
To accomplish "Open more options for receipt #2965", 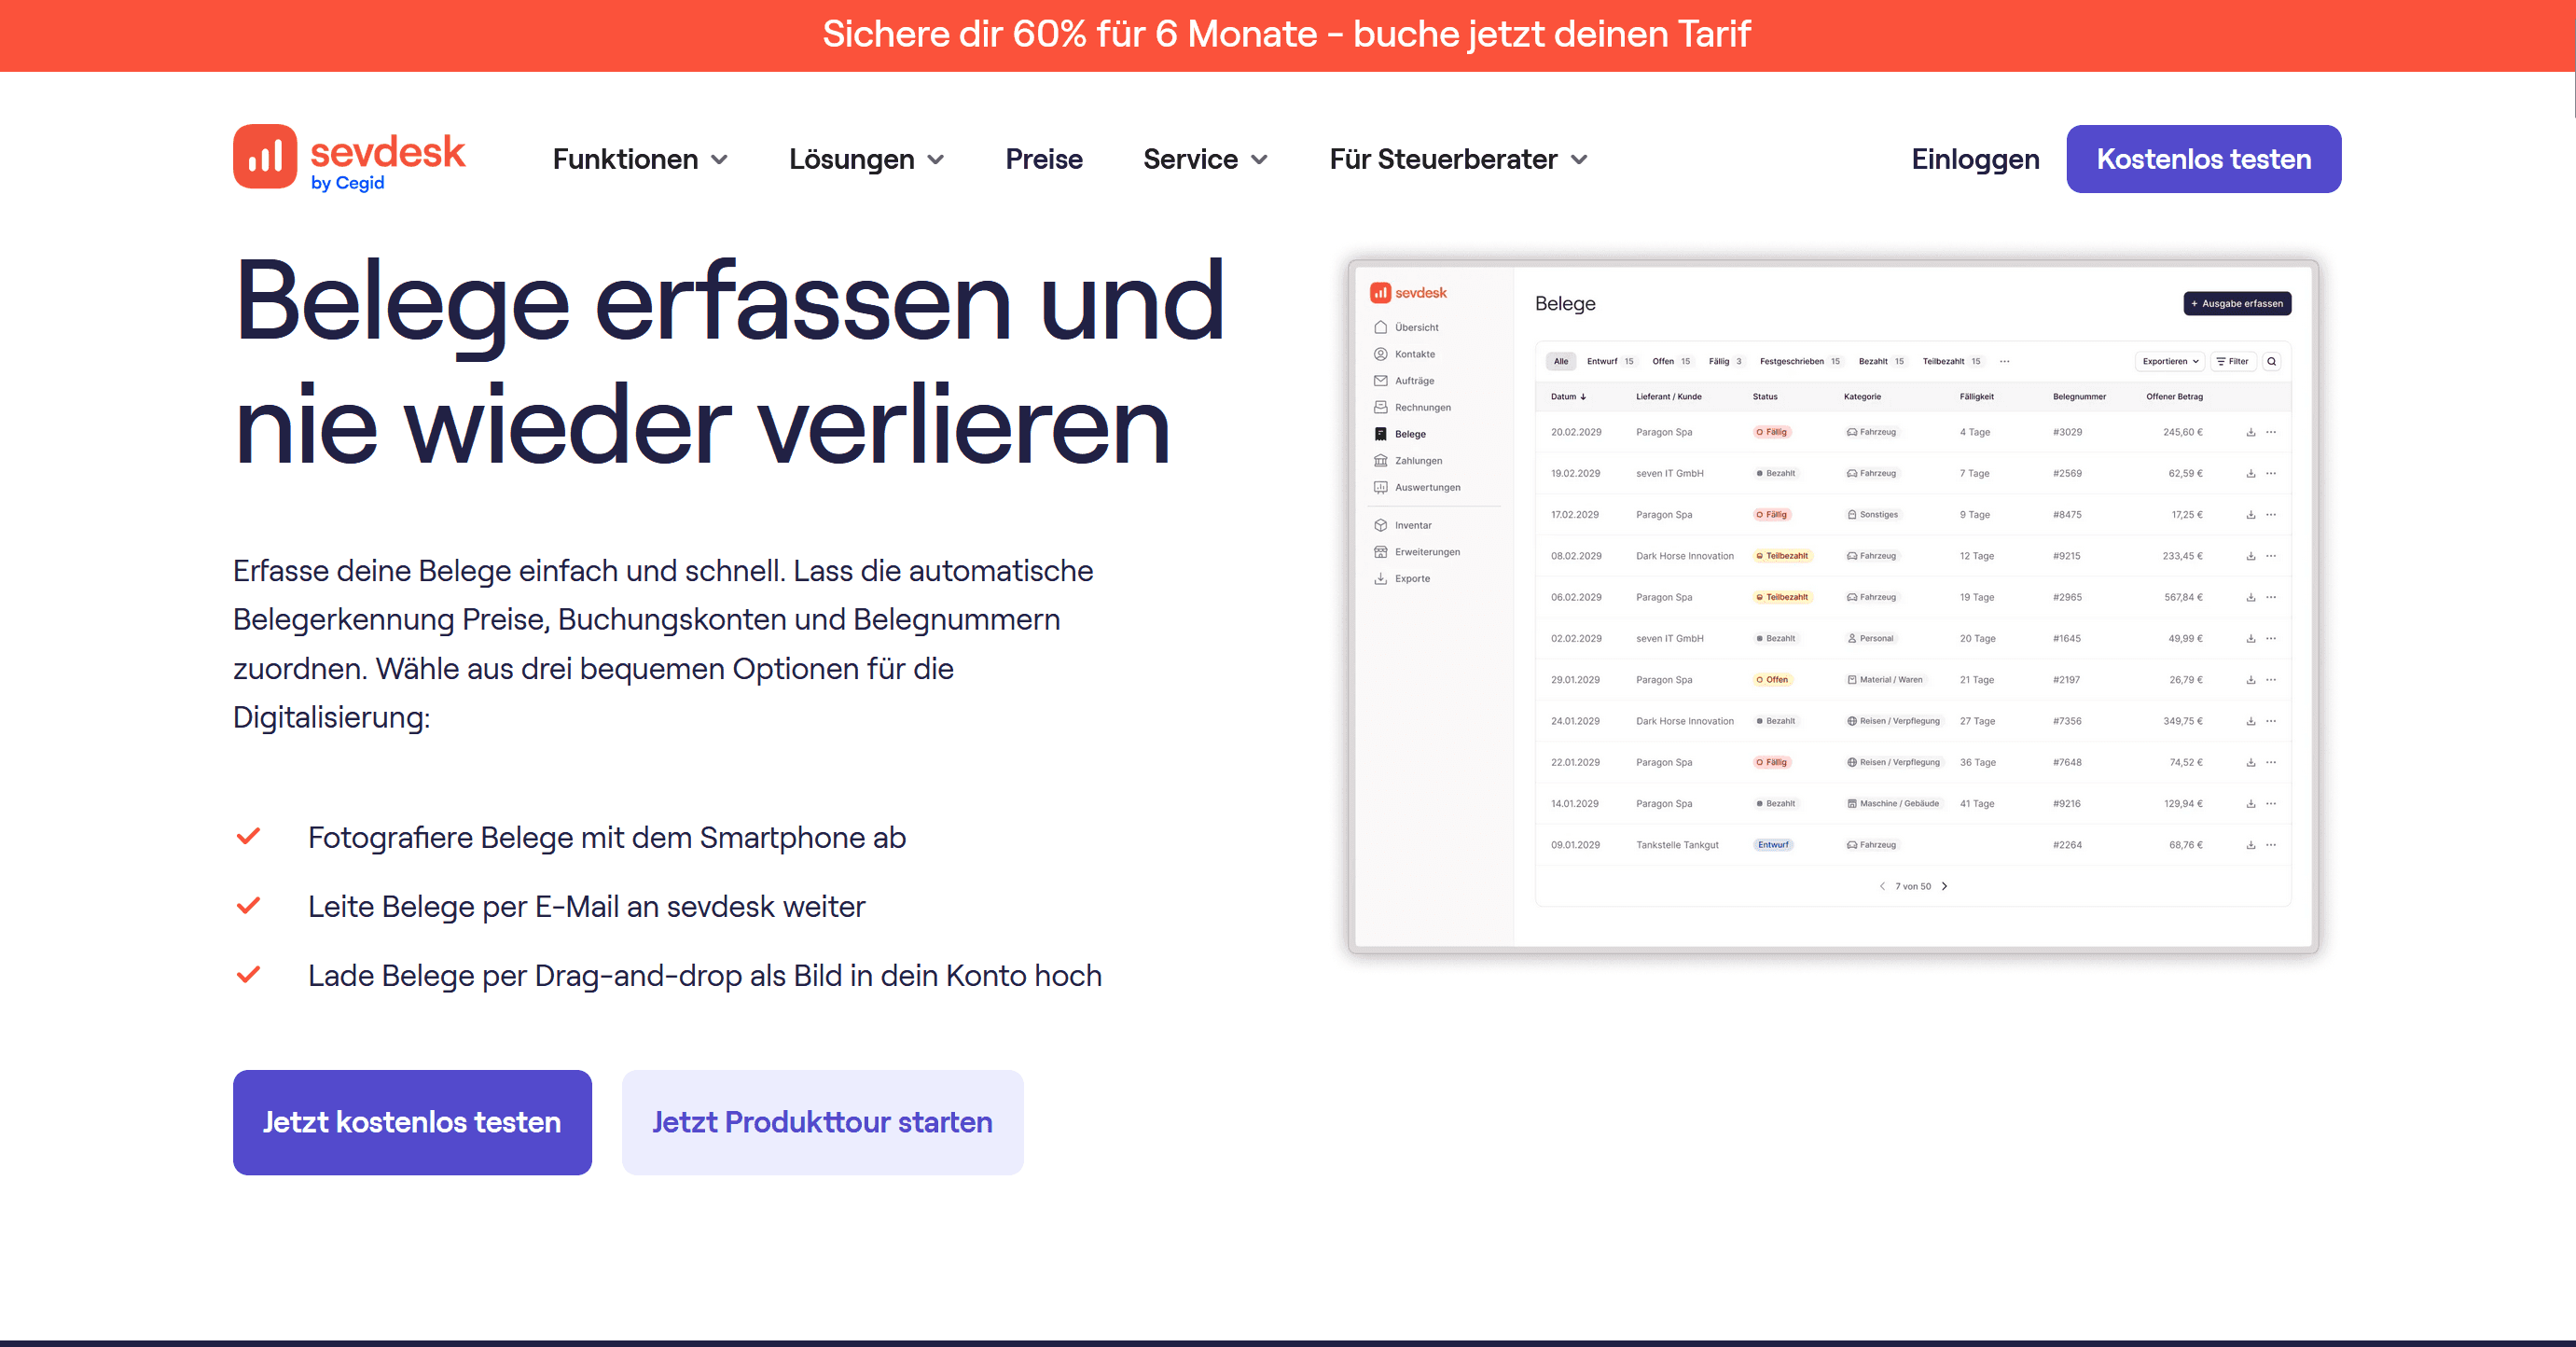I will tap(2271, 597).
